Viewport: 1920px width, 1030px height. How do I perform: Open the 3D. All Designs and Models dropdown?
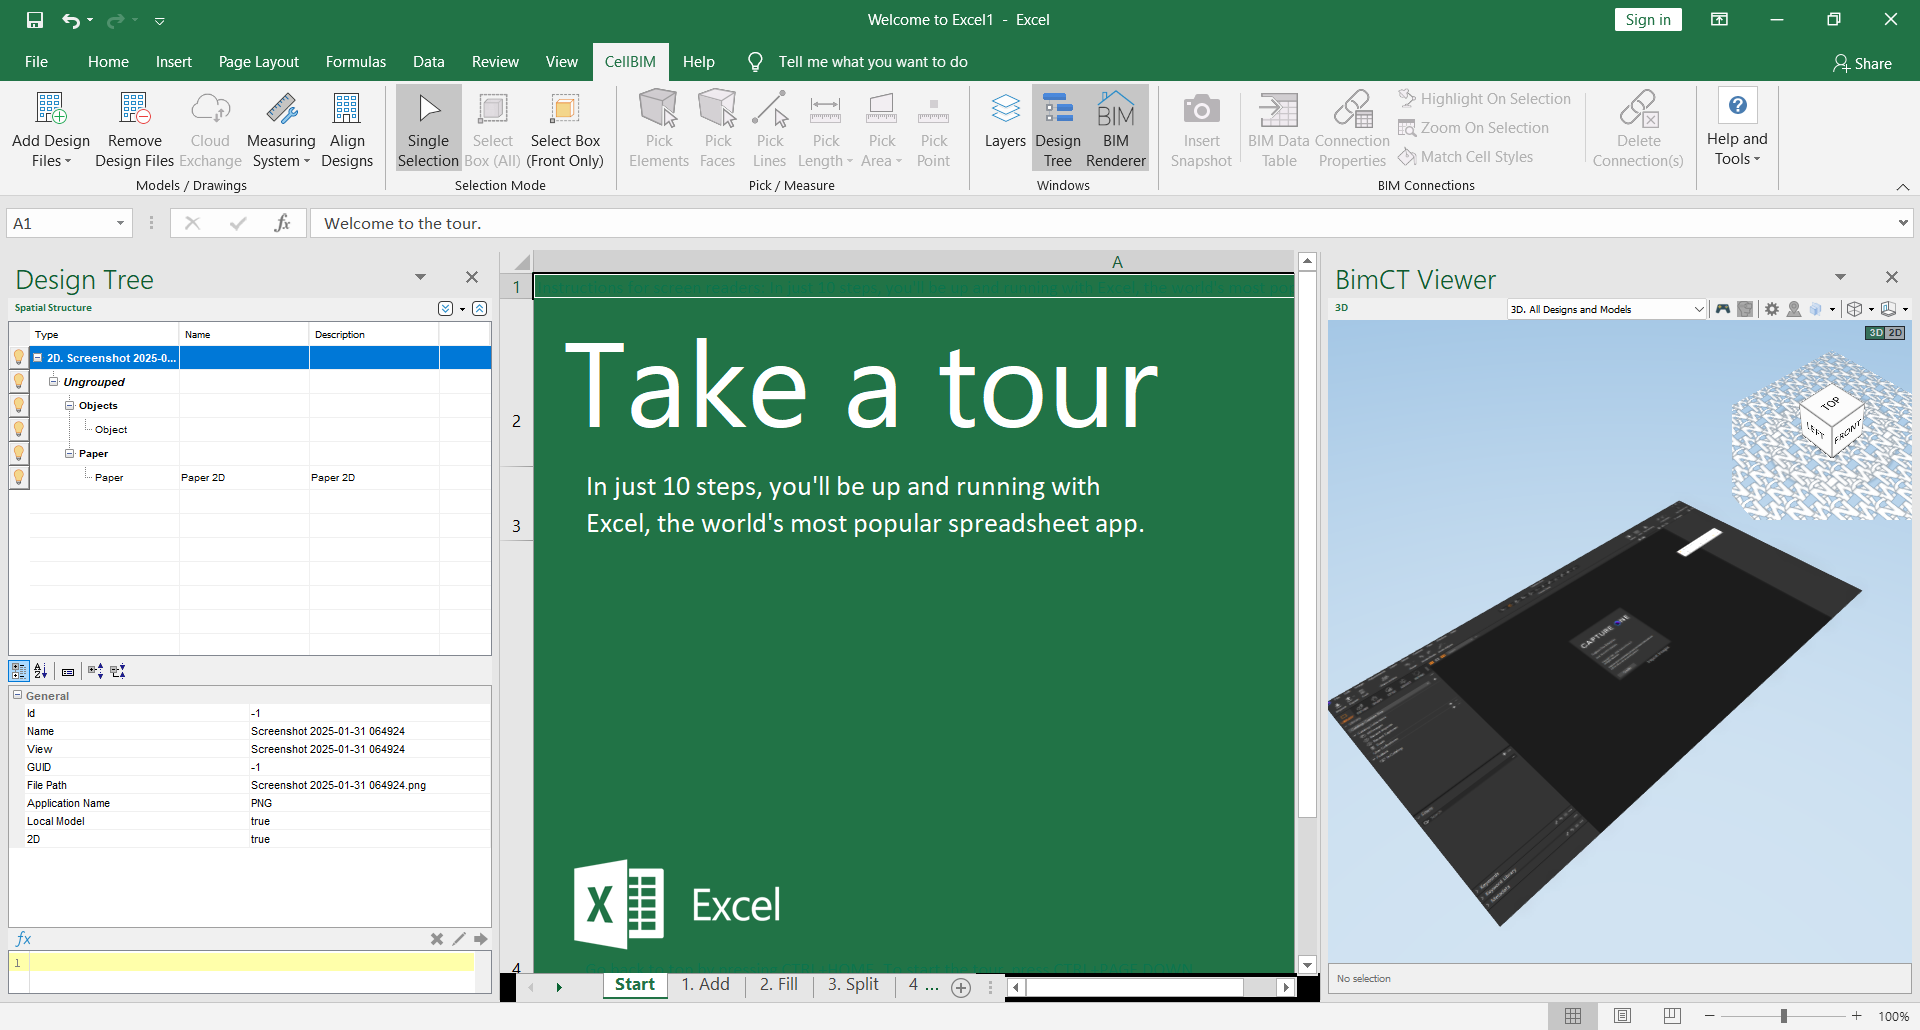1607,309
